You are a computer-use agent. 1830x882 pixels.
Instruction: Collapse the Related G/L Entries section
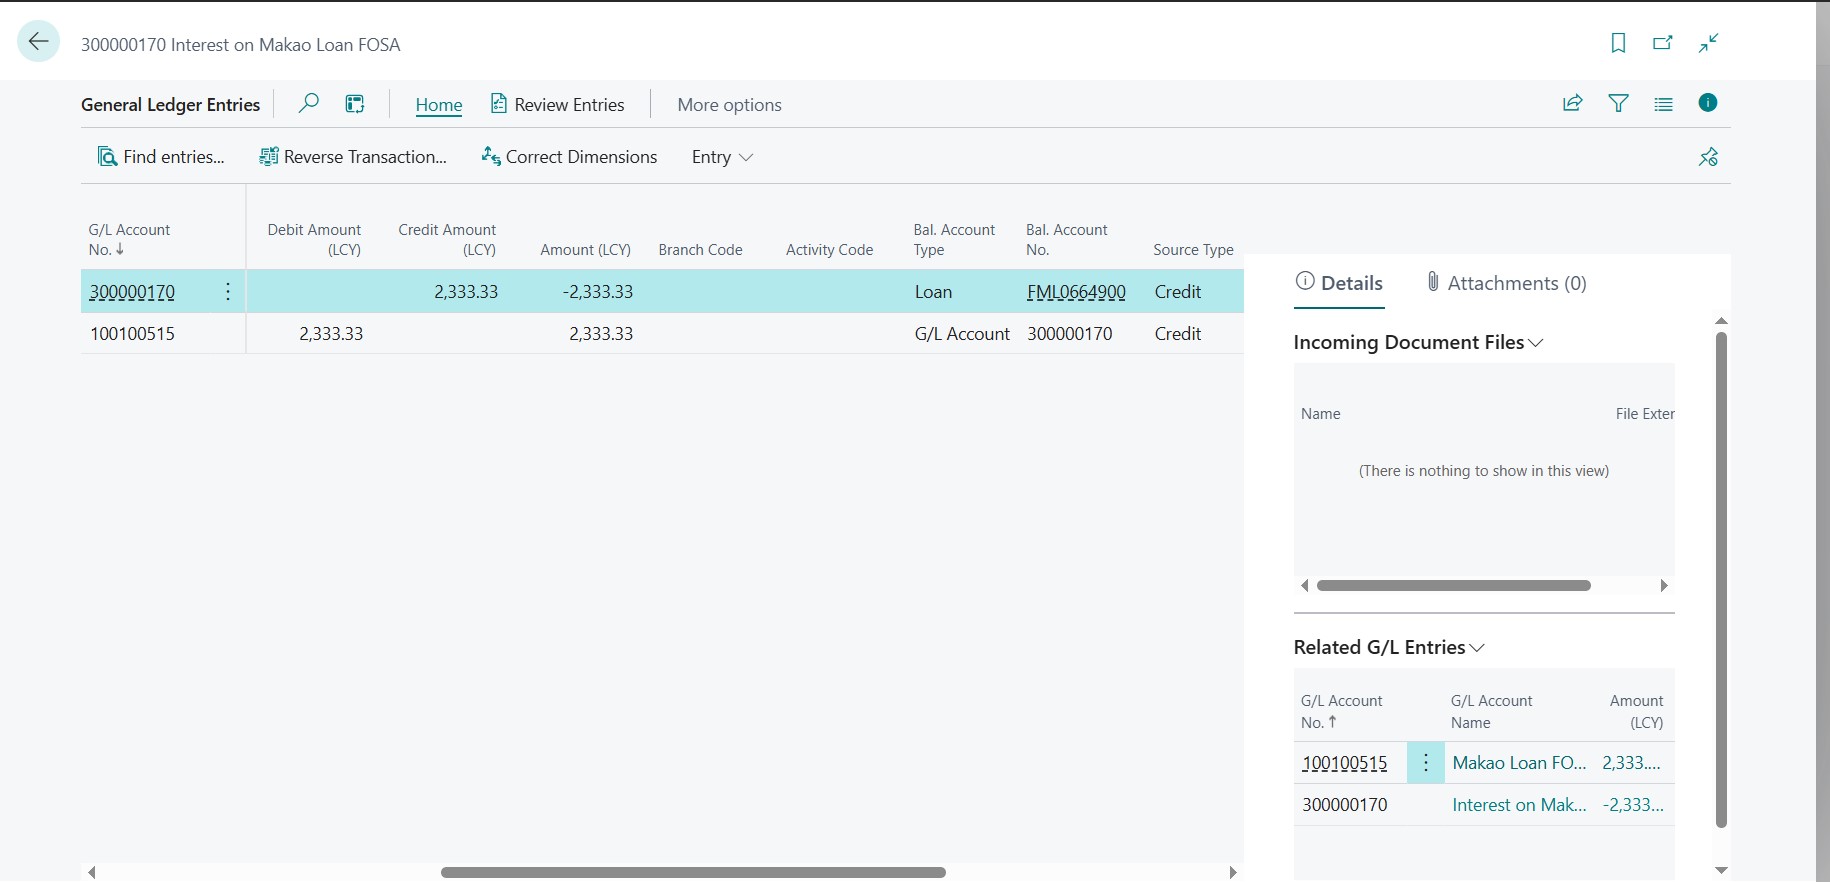1388,648
